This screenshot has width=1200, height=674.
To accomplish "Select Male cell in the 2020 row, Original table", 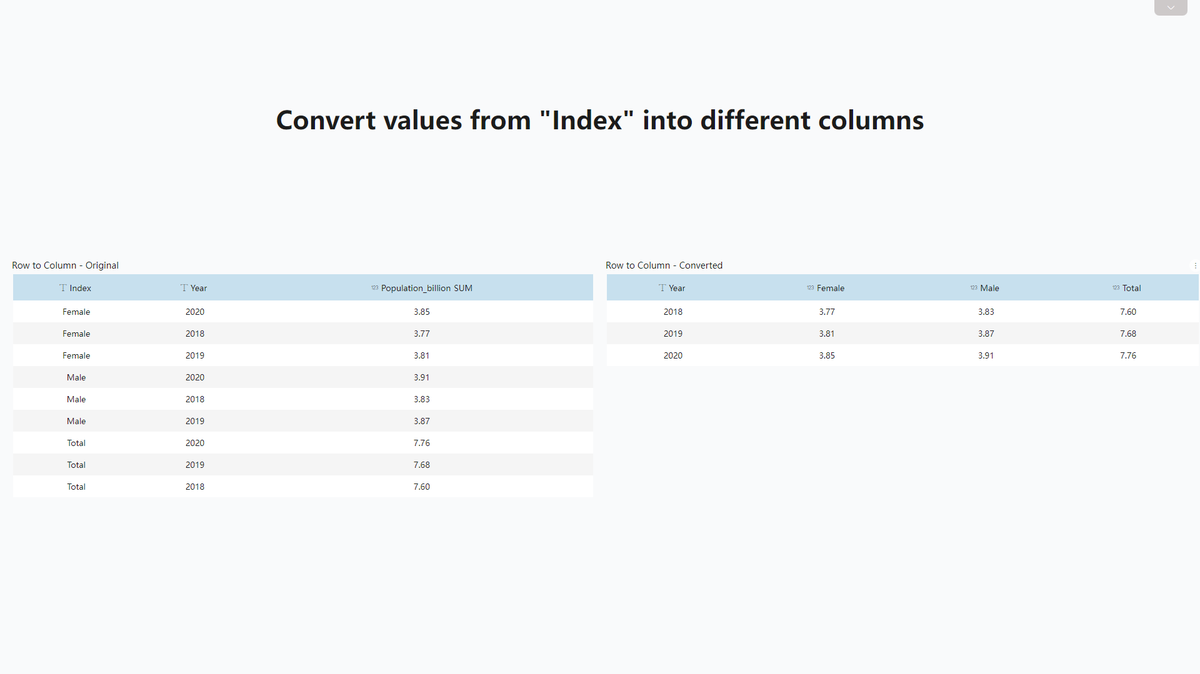I will (76, 378).
